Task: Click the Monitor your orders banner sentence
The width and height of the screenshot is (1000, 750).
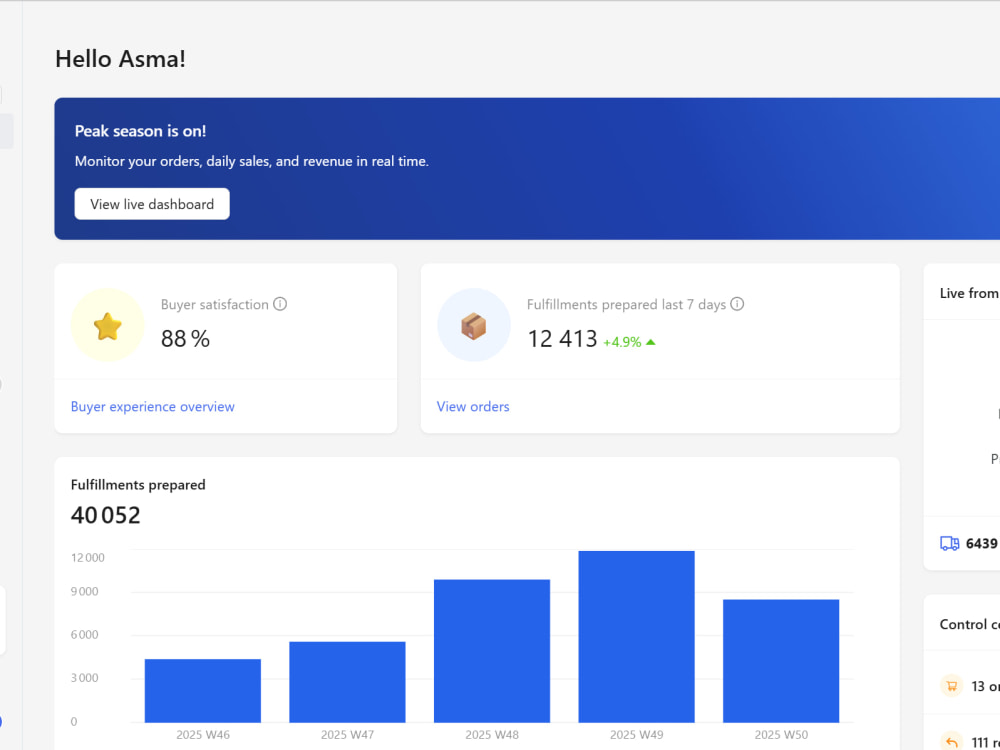Action: click(x=251, y=161)
